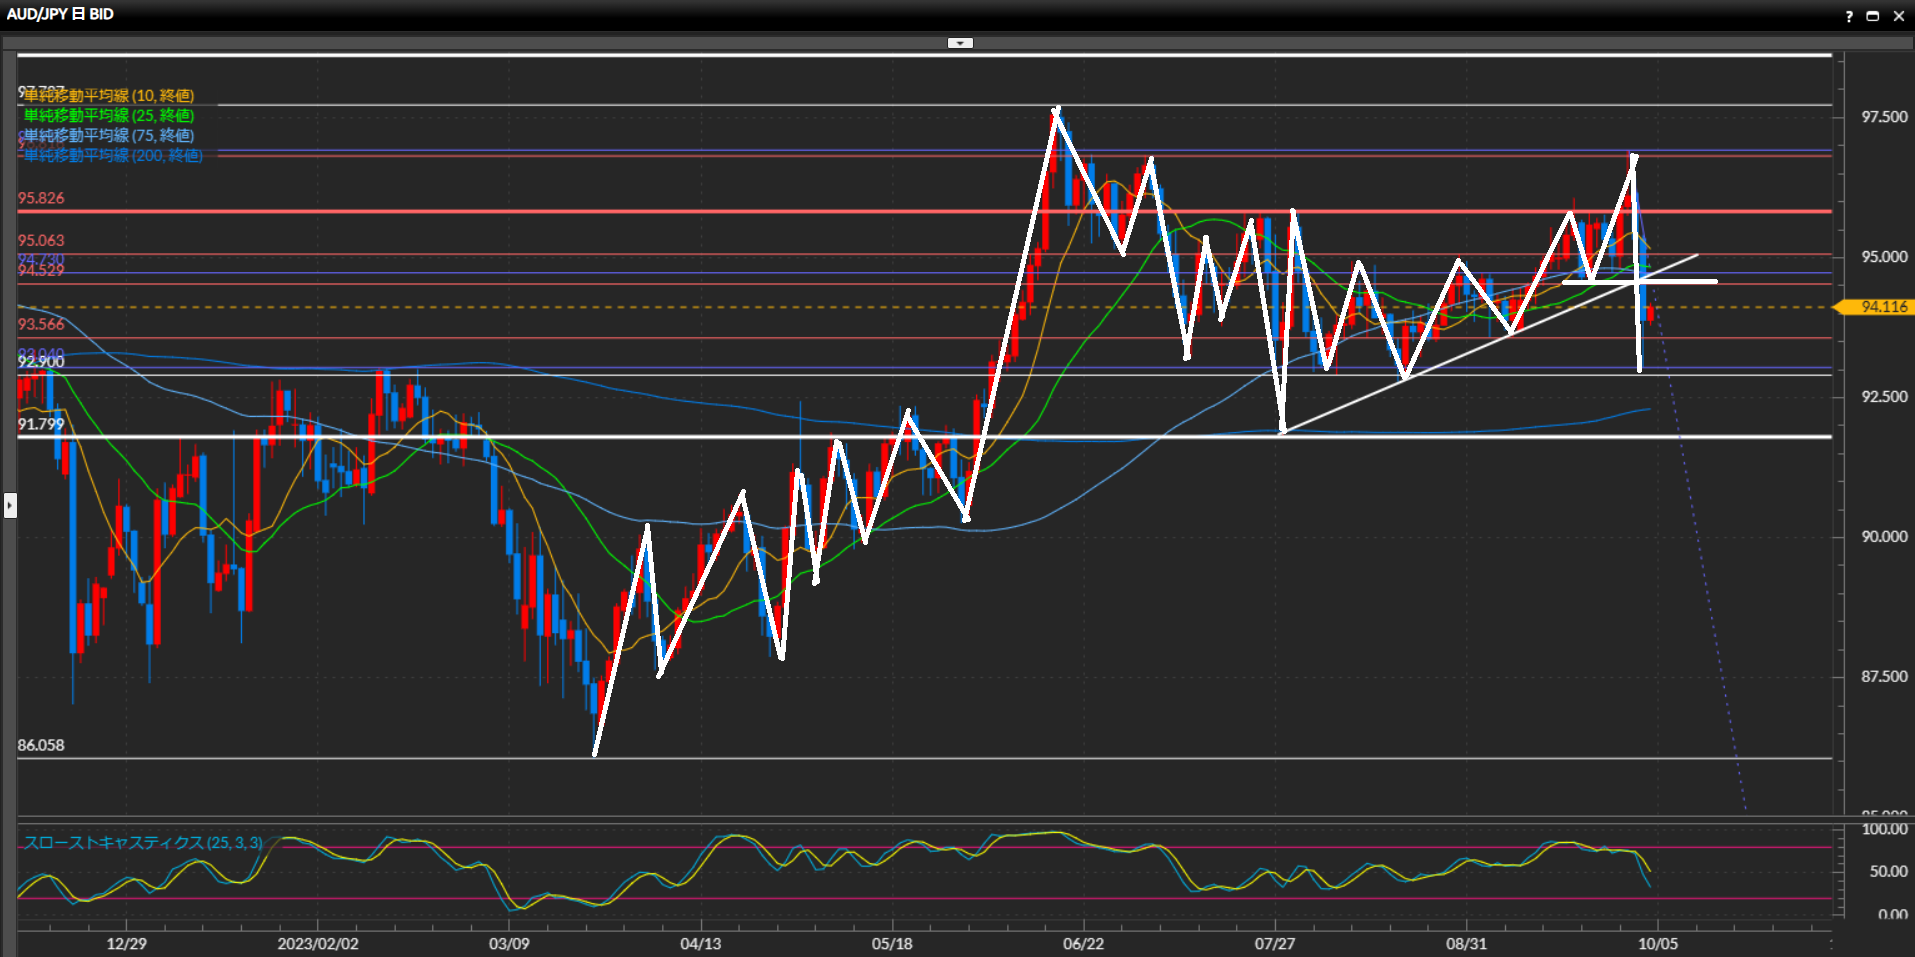1915x957 pixels.
Task: Select the 25-period moving average label
Action: click(109, 116)
